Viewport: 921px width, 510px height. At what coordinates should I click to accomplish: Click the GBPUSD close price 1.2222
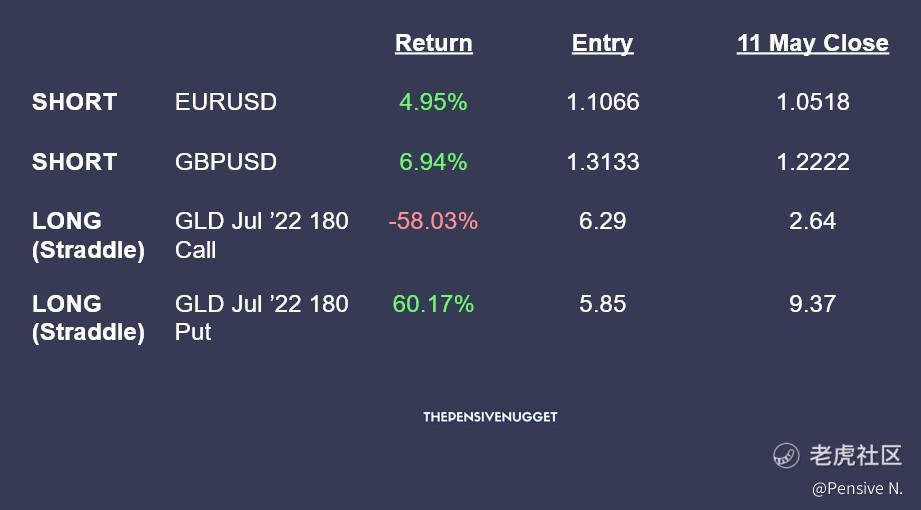pyautogui.click(x=813, y=162)
